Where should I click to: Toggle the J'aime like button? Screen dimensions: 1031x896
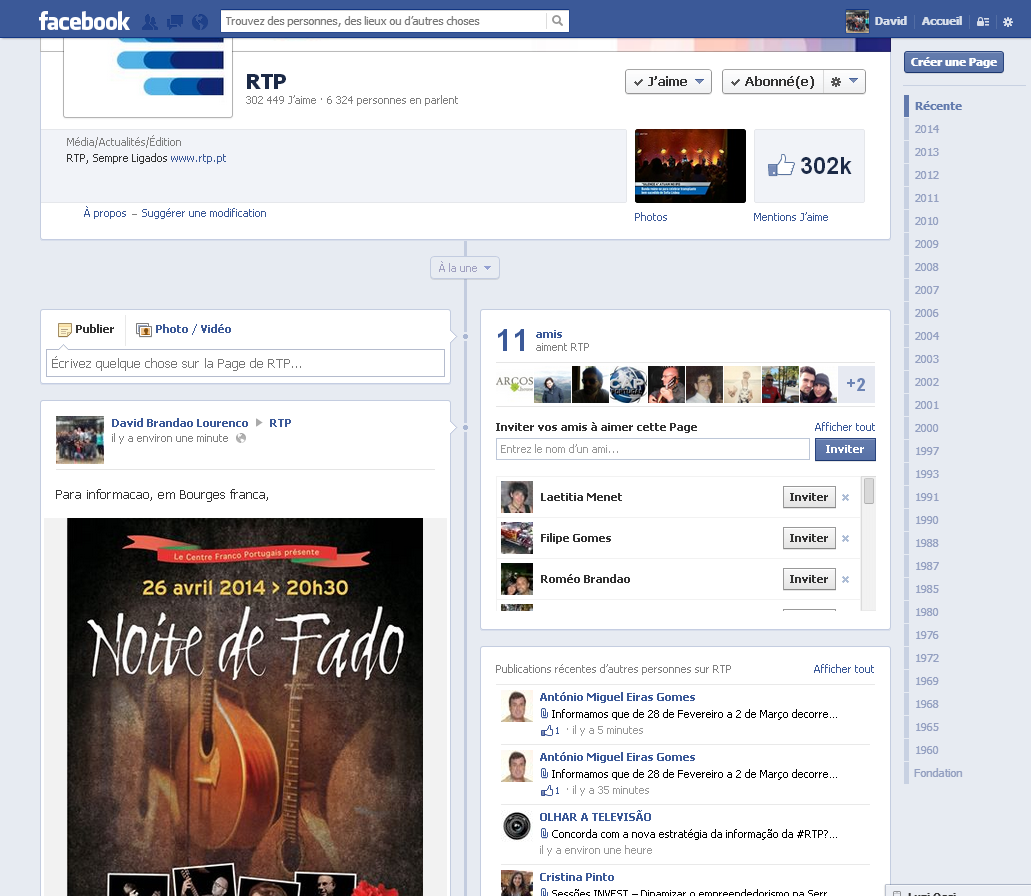(668, 82)
